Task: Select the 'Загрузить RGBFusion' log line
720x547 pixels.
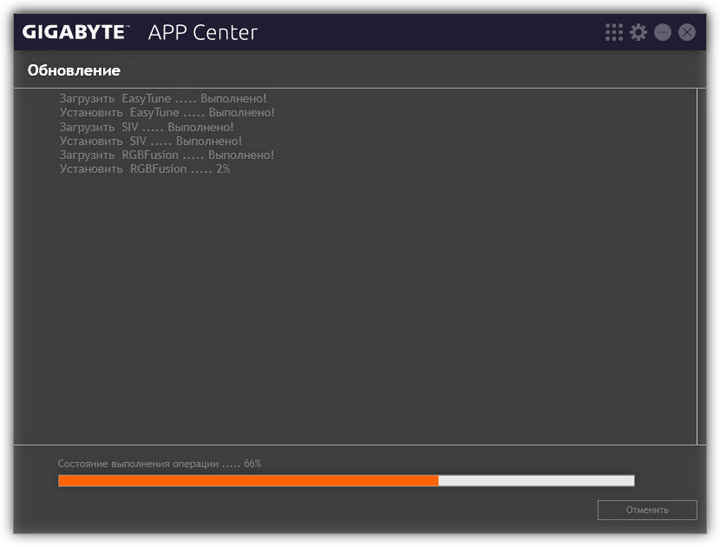Action: click(x=167, y=155)
